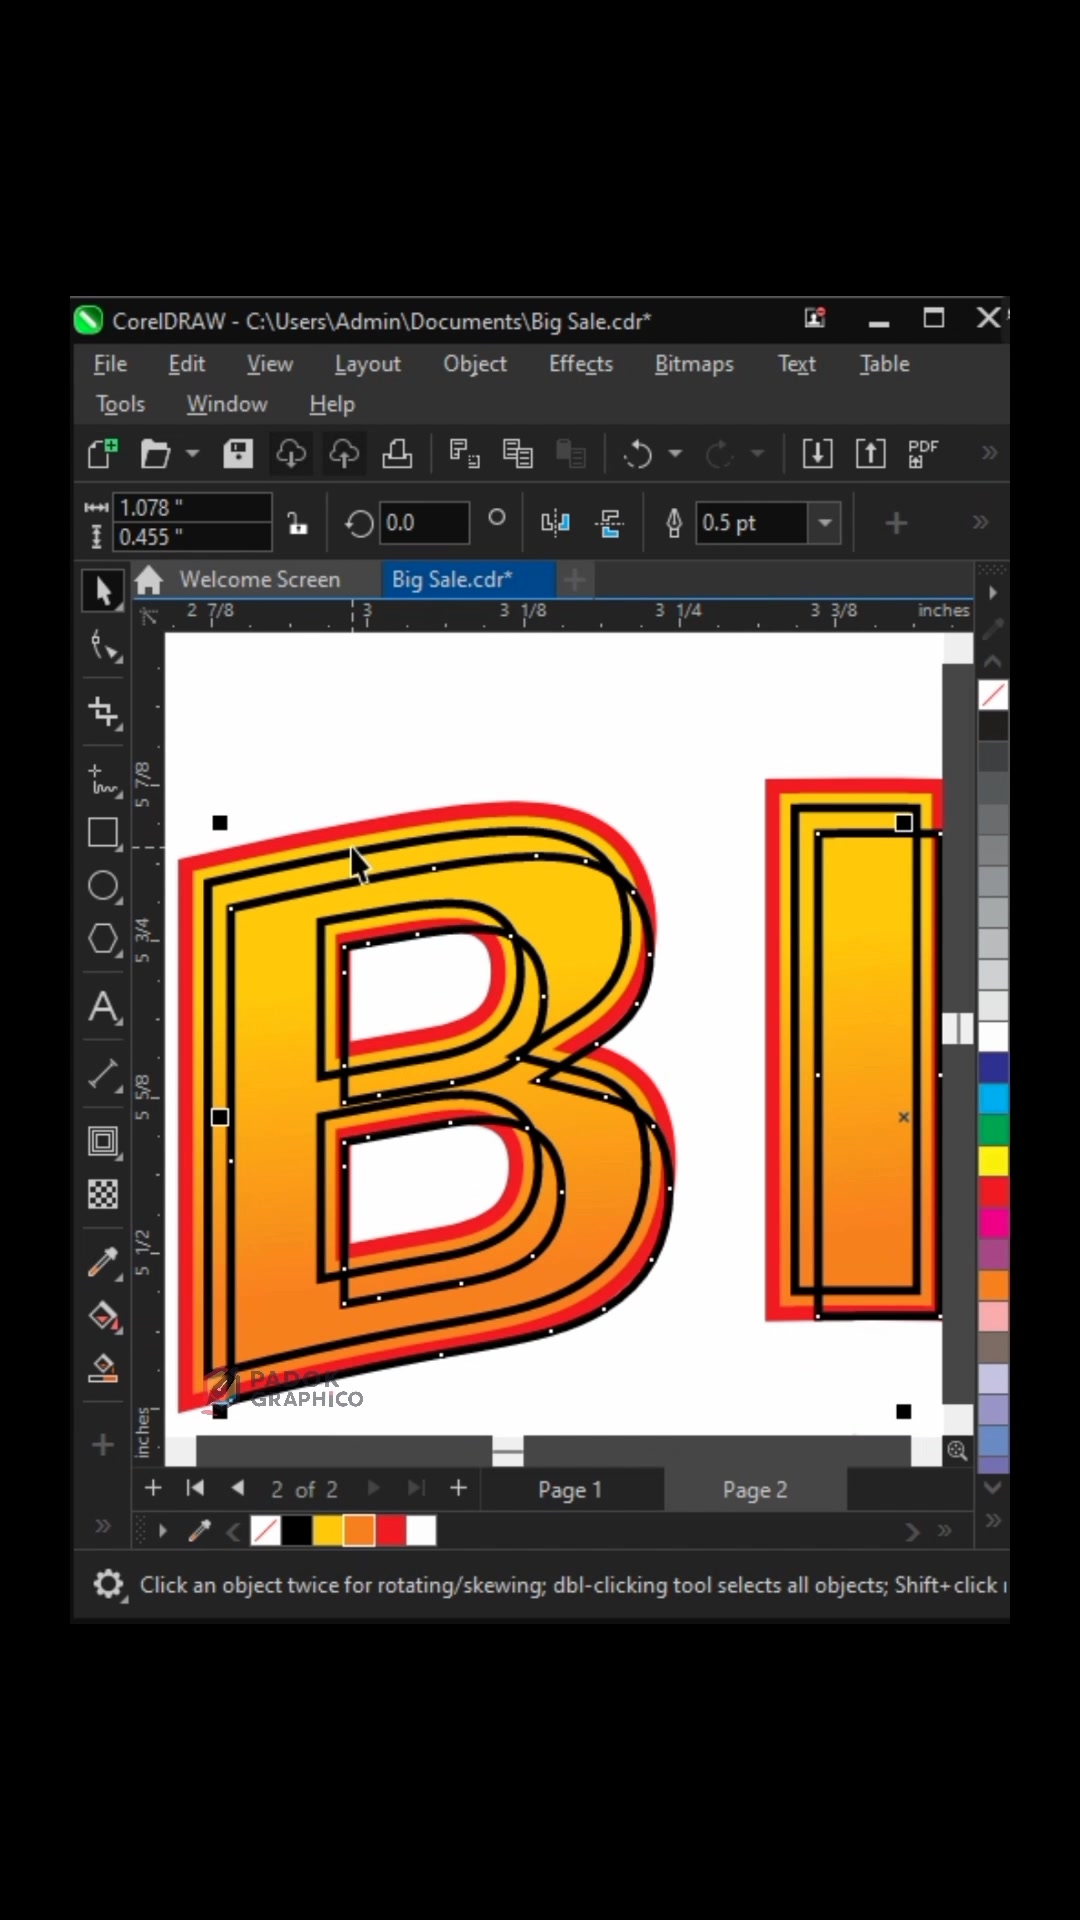Select the Rectangle tool
Image resolution: width=1080 pixels, height=1920 pixels.
click(104, 832)
